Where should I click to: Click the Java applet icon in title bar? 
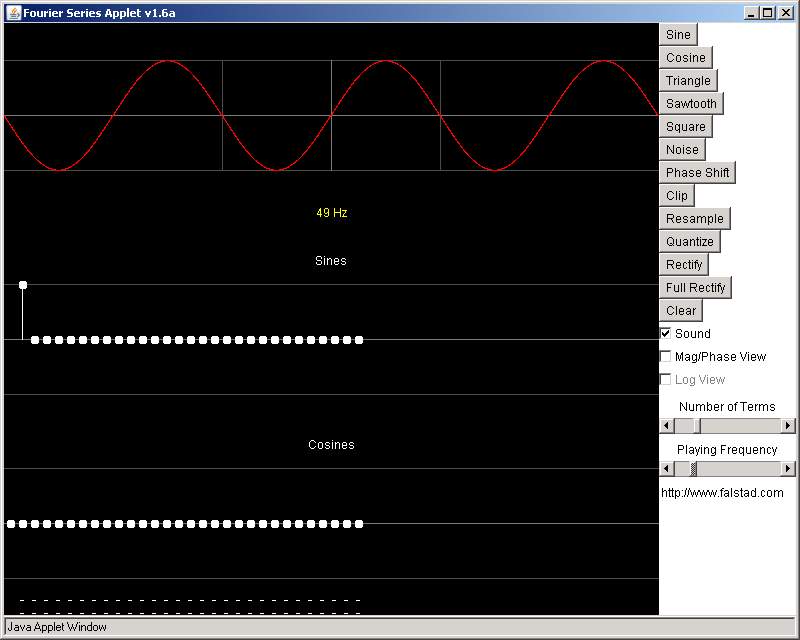coord(13,11)
